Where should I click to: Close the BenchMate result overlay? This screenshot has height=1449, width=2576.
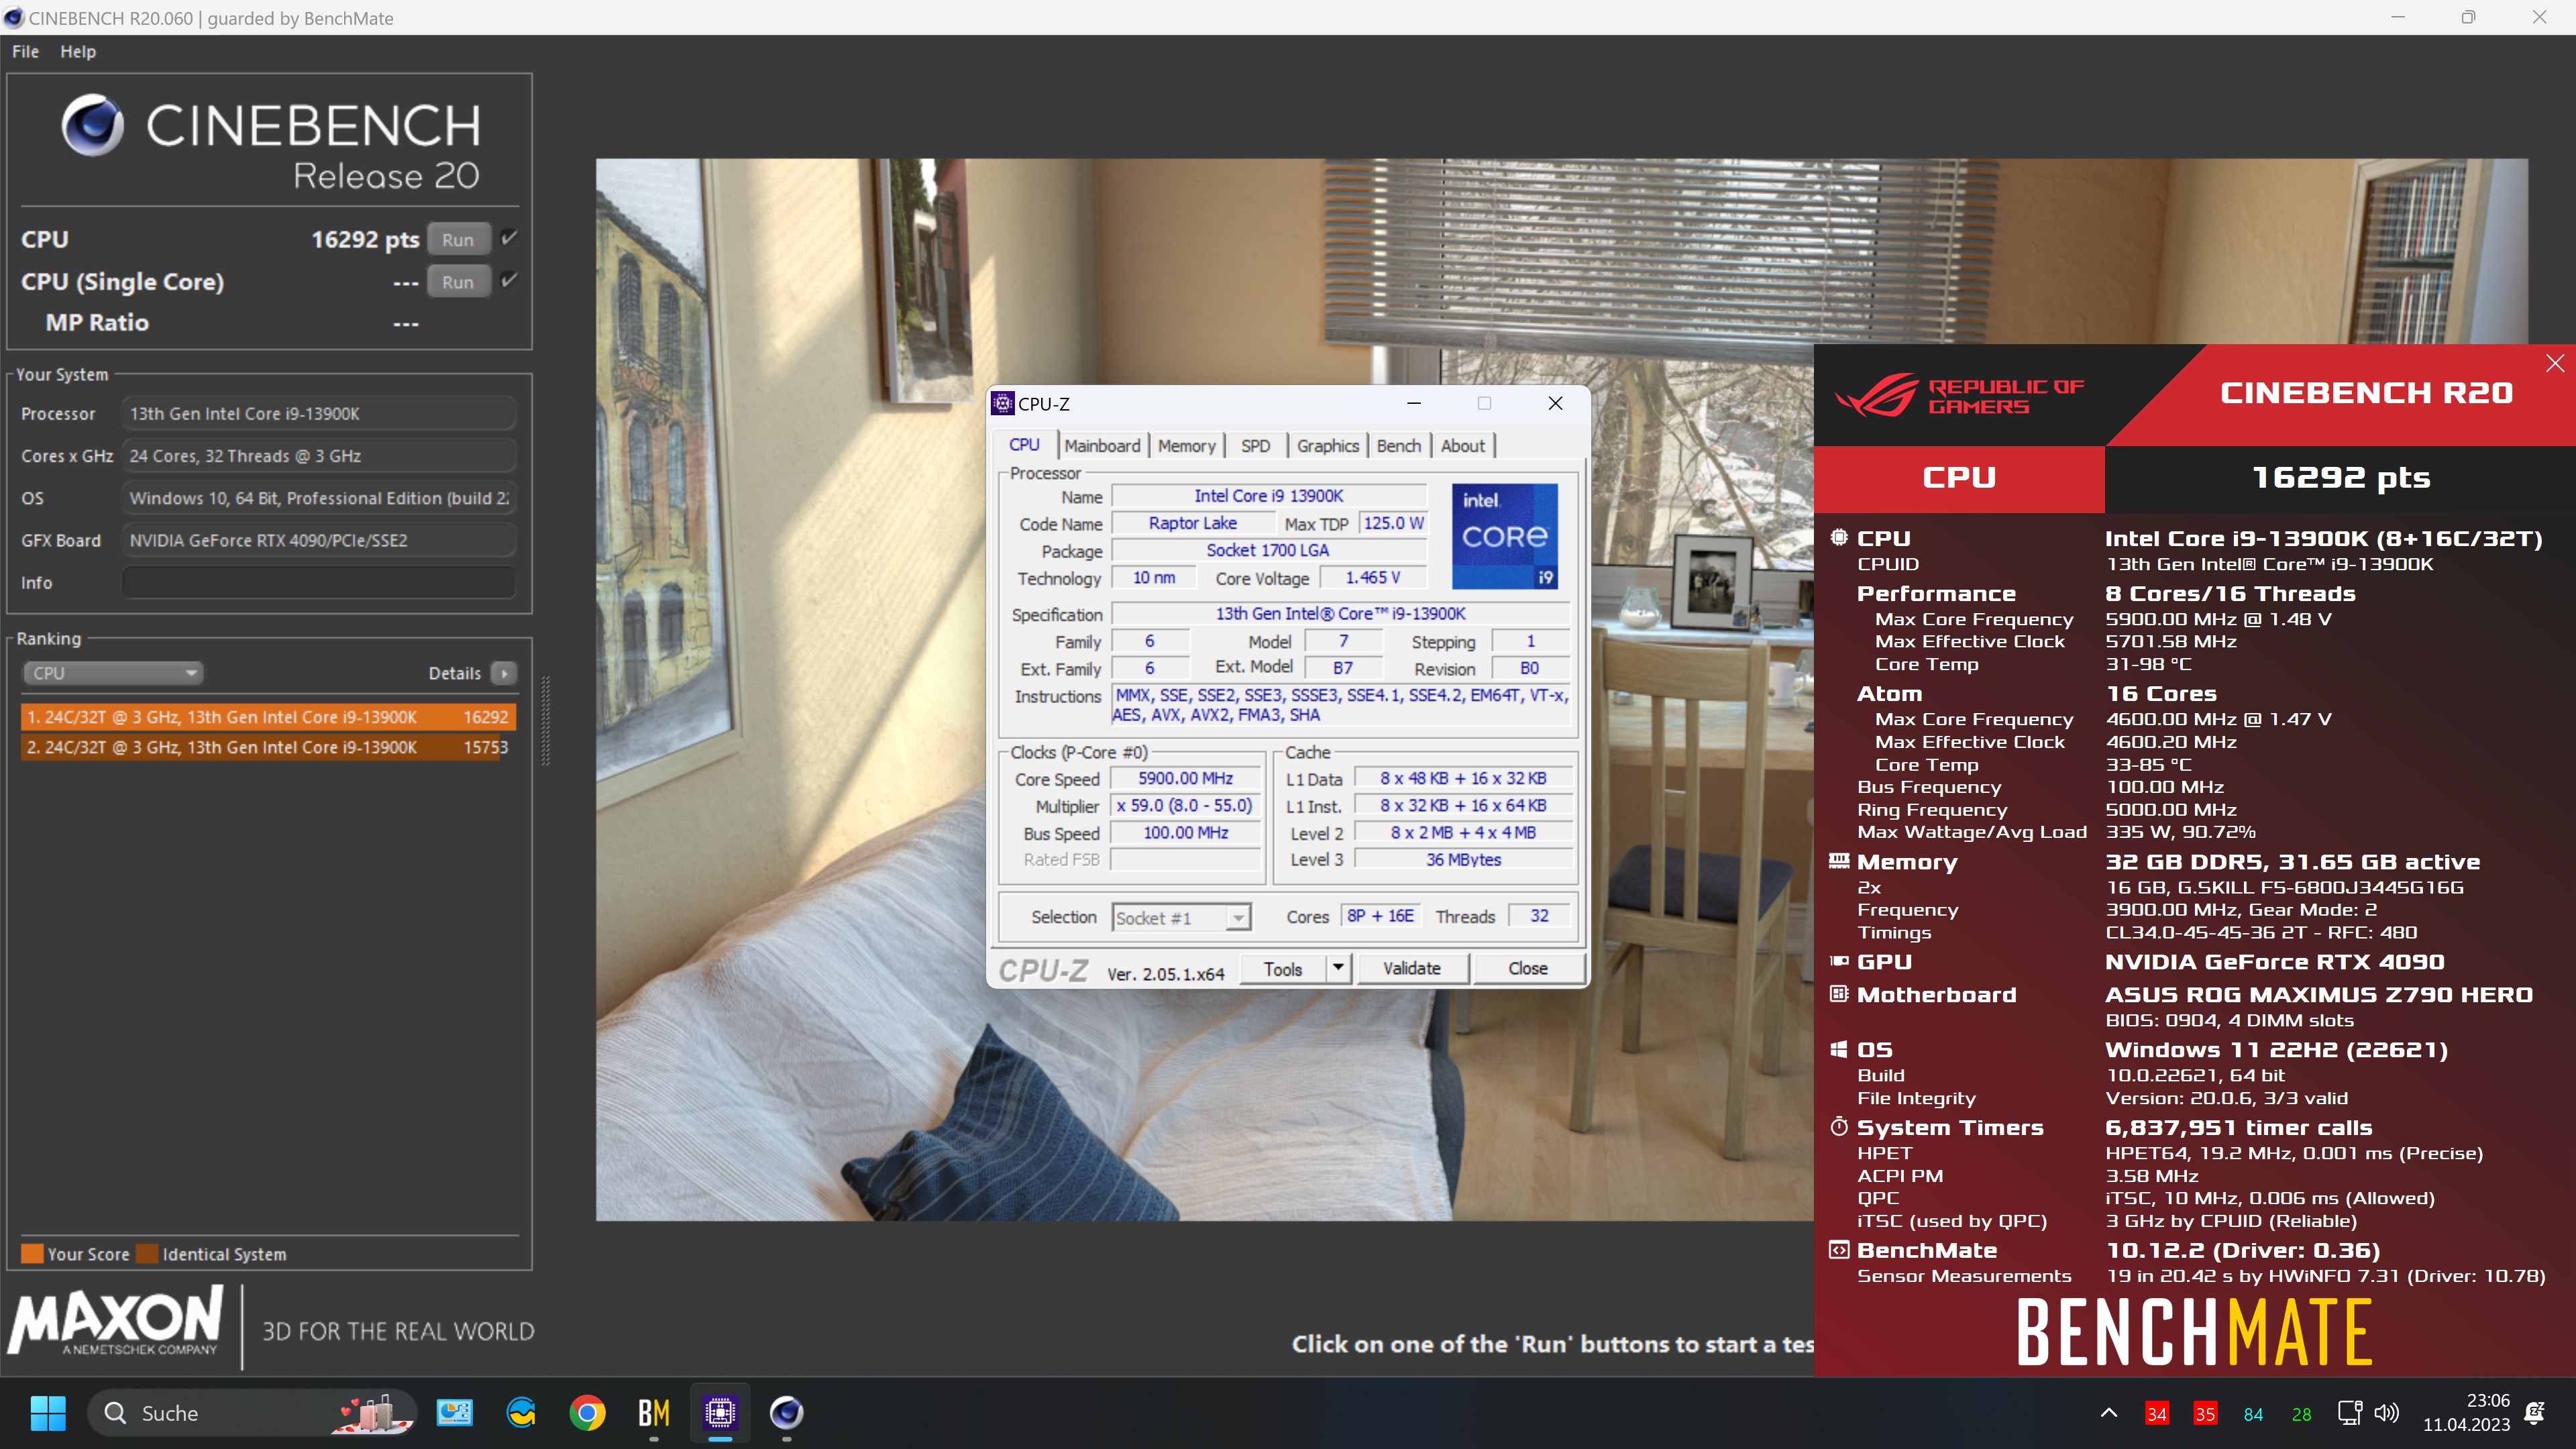2555,363
